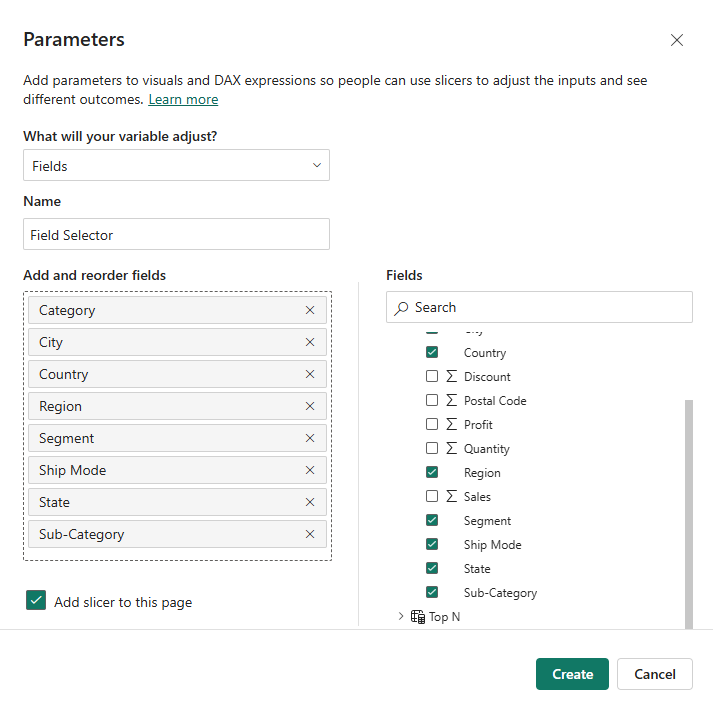Viewport: 713px width, 709px height.
Task: Click the Profit field name
Action: (478, 425)
